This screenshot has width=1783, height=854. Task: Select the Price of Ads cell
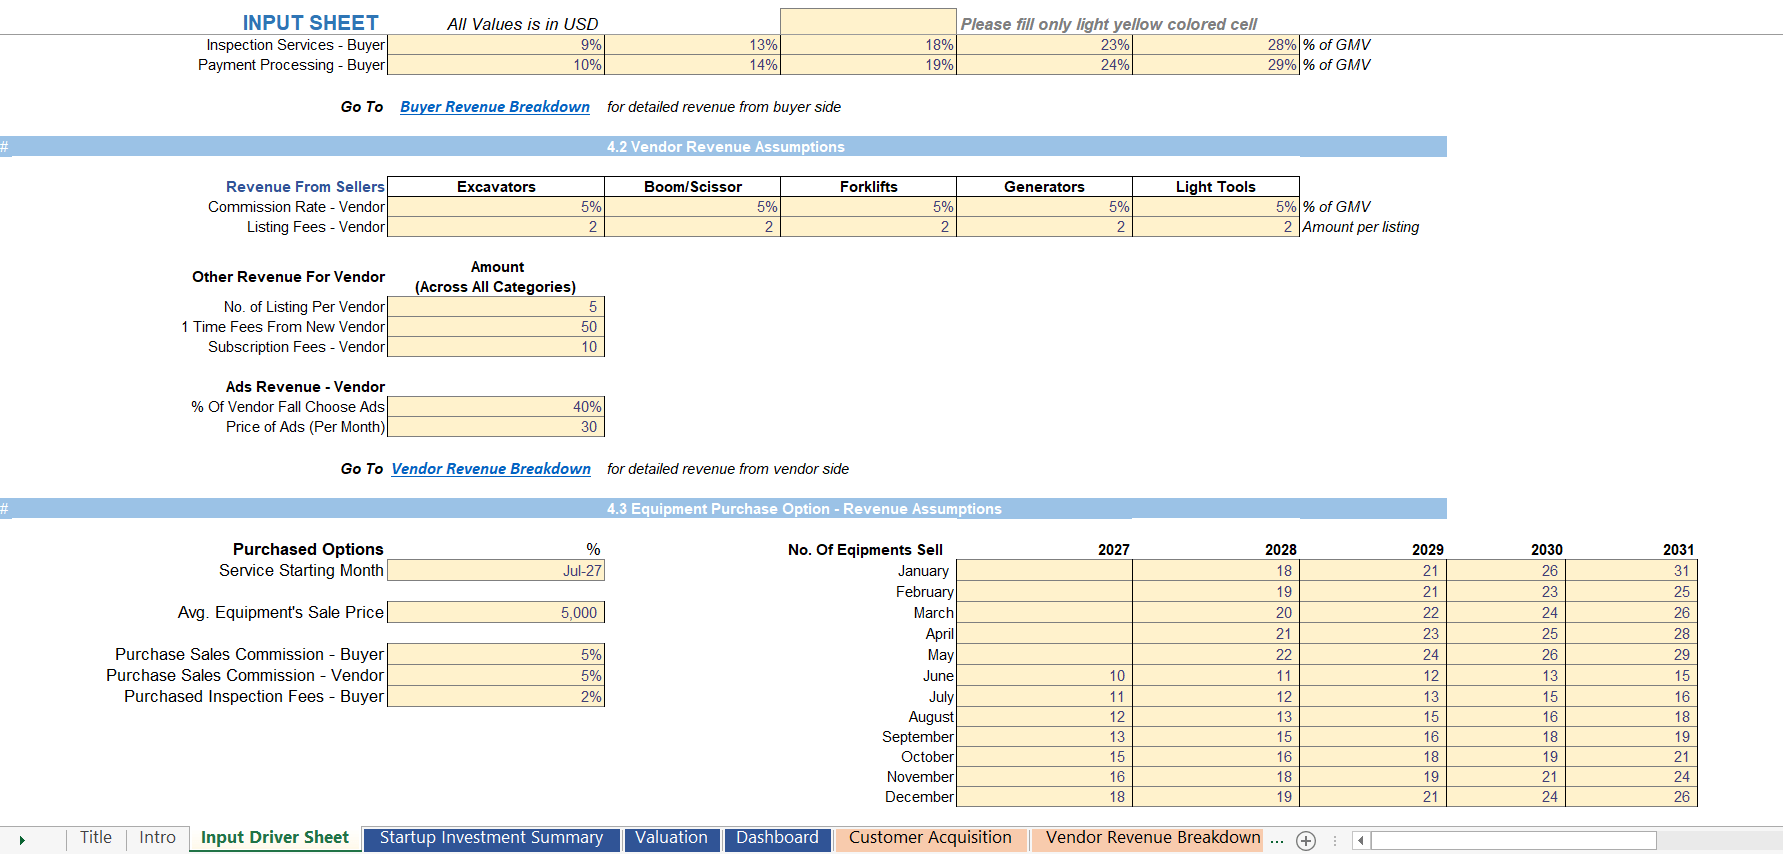pyautogui.click(x=496, y=427)
